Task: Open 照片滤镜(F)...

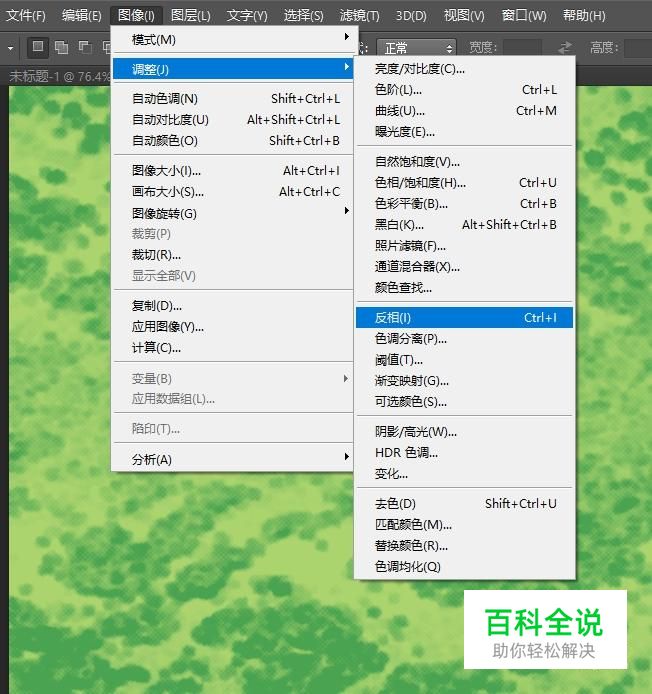Action: click(464, 246)
